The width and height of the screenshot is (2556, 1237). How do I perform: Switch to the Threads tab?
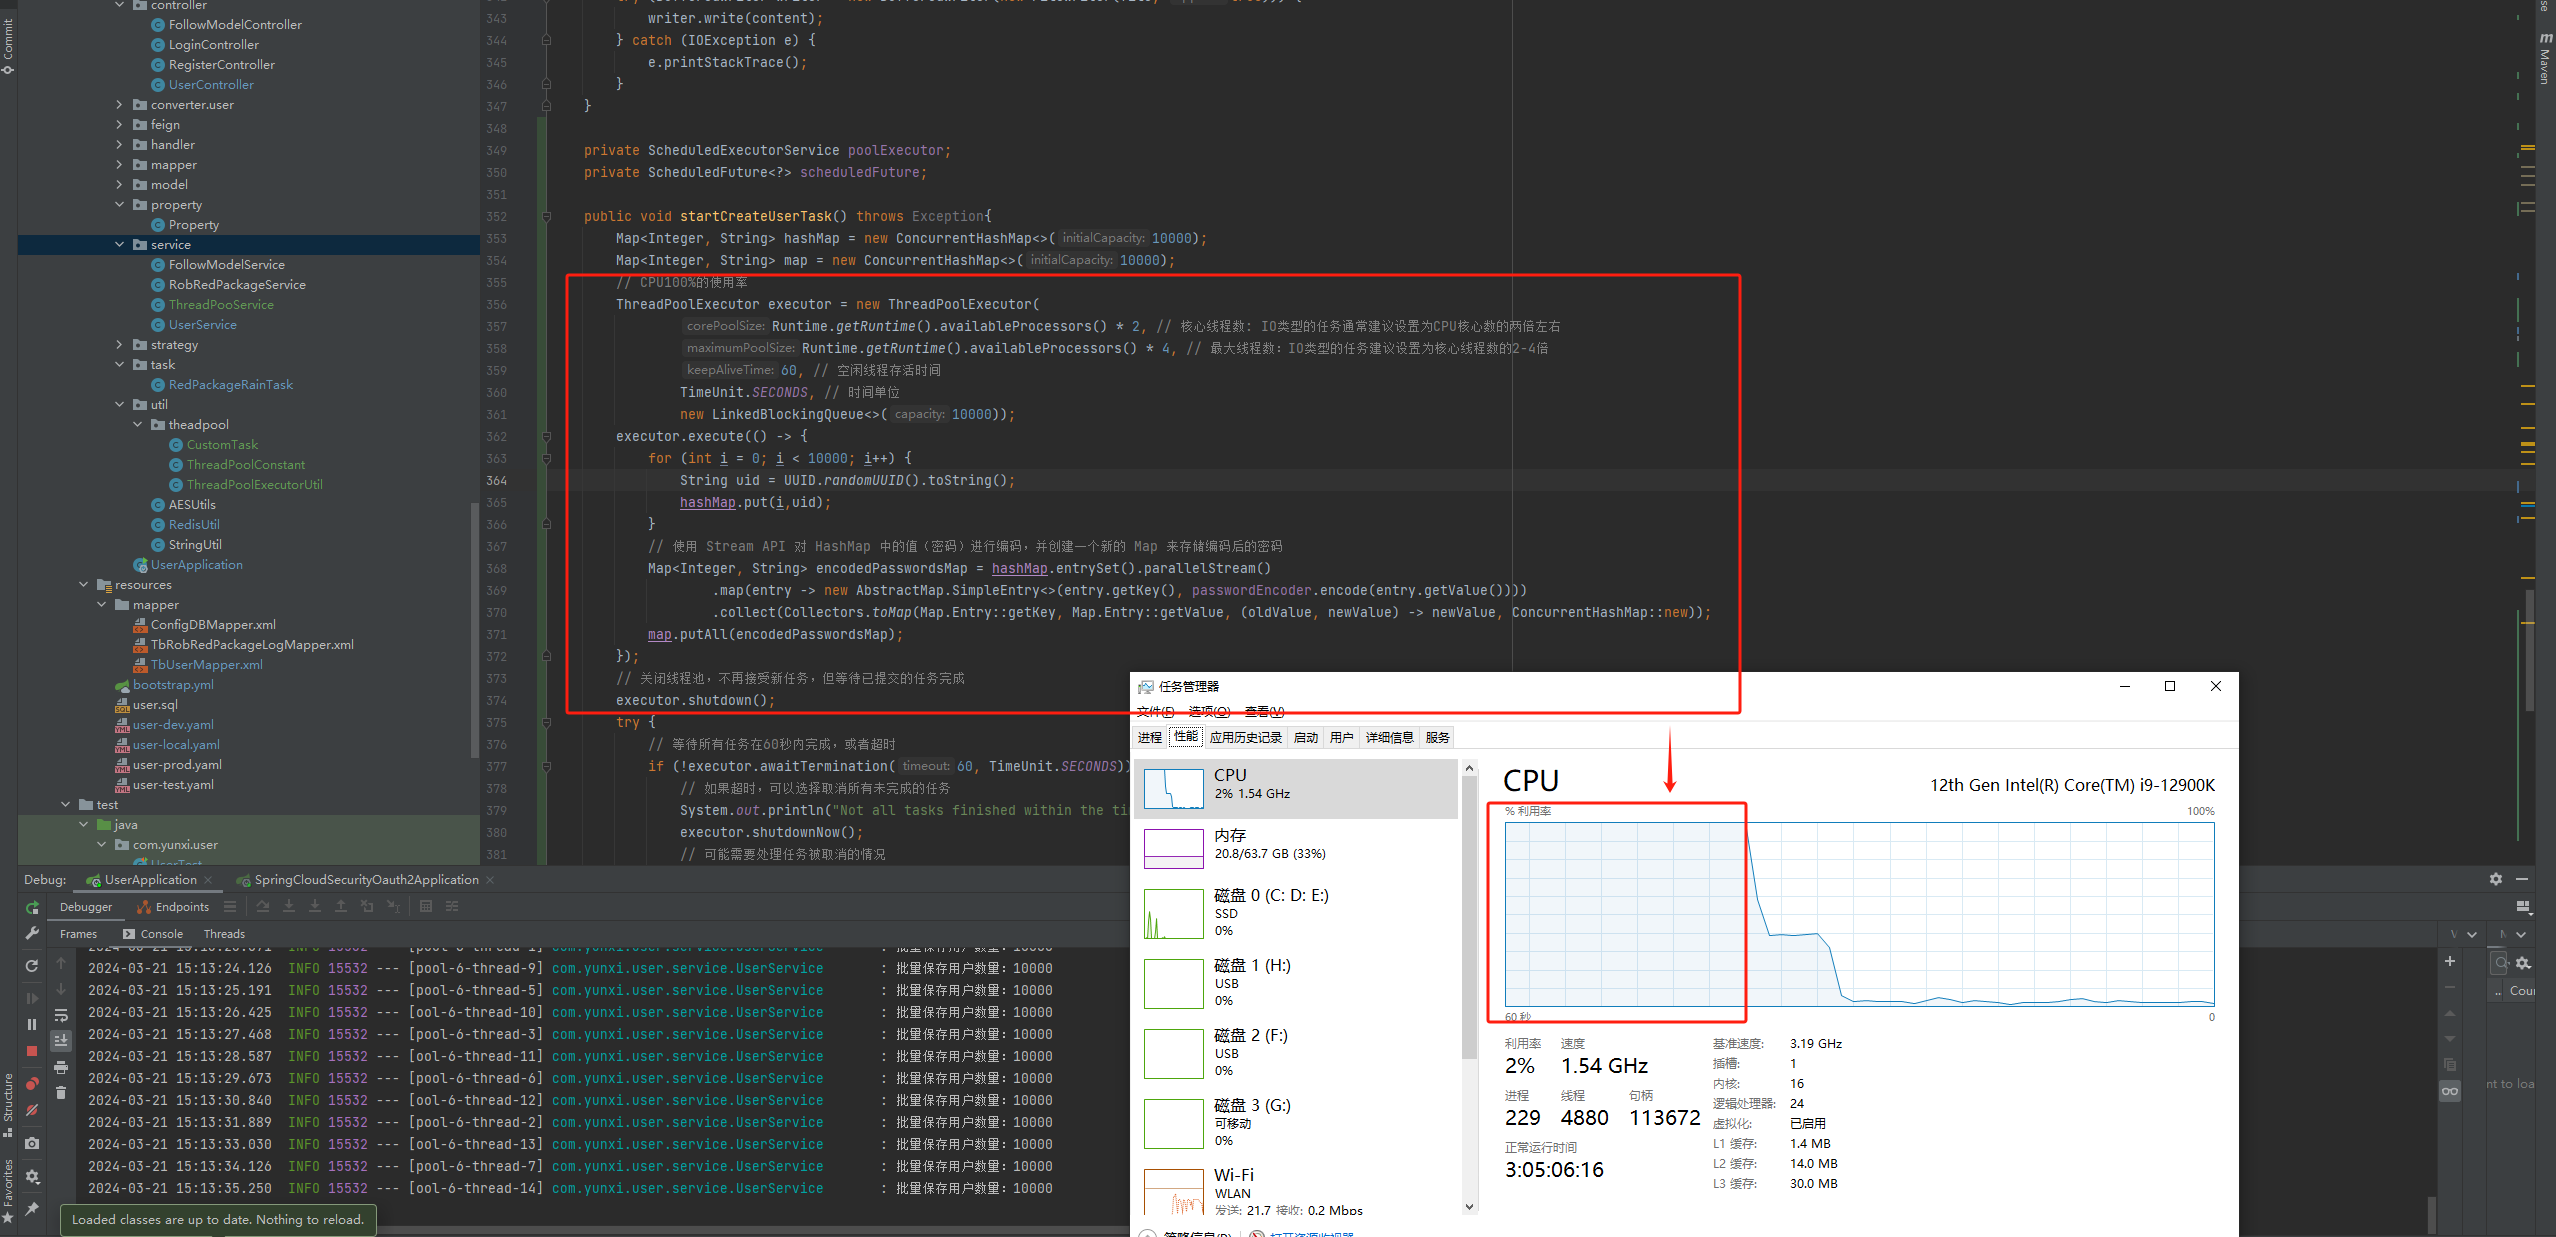tap(224, 934)
